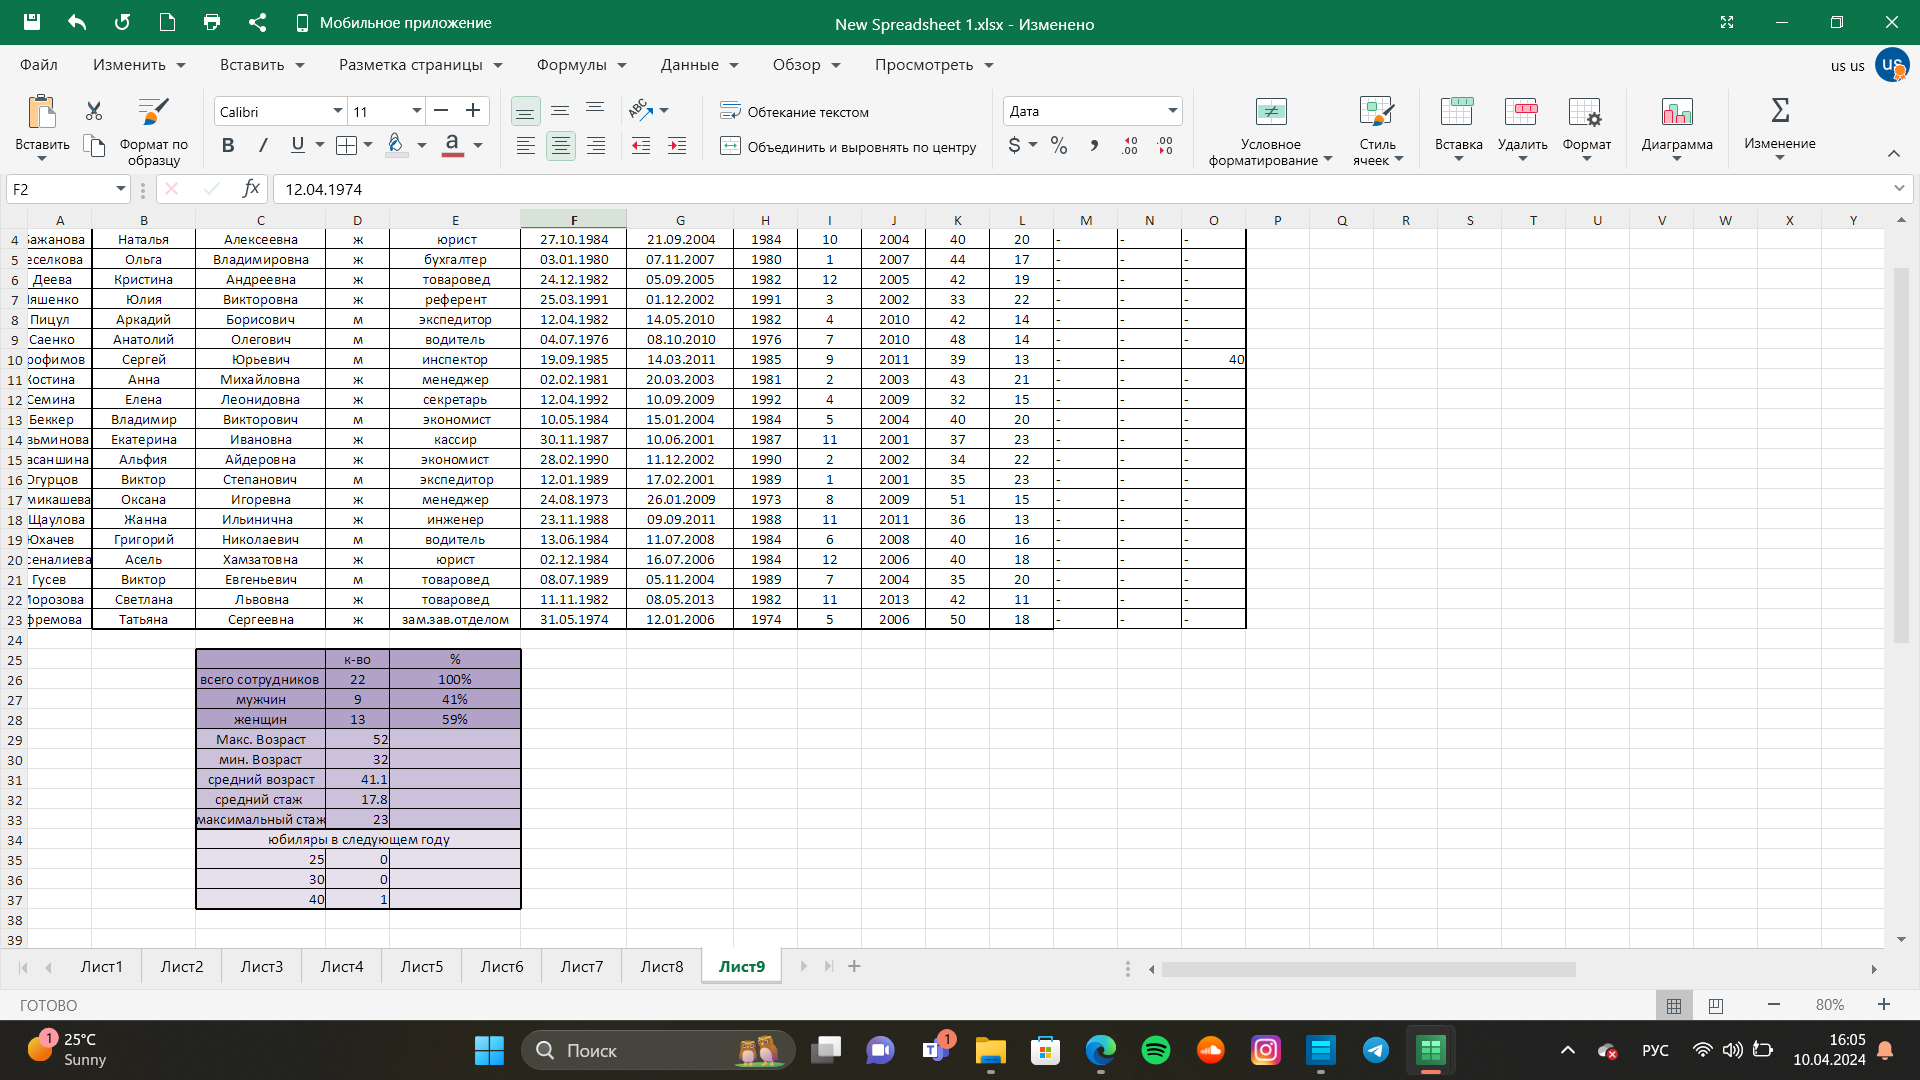Toggle Merge and center (Объединить и выровнять по центру)

(x=848, y=146)
